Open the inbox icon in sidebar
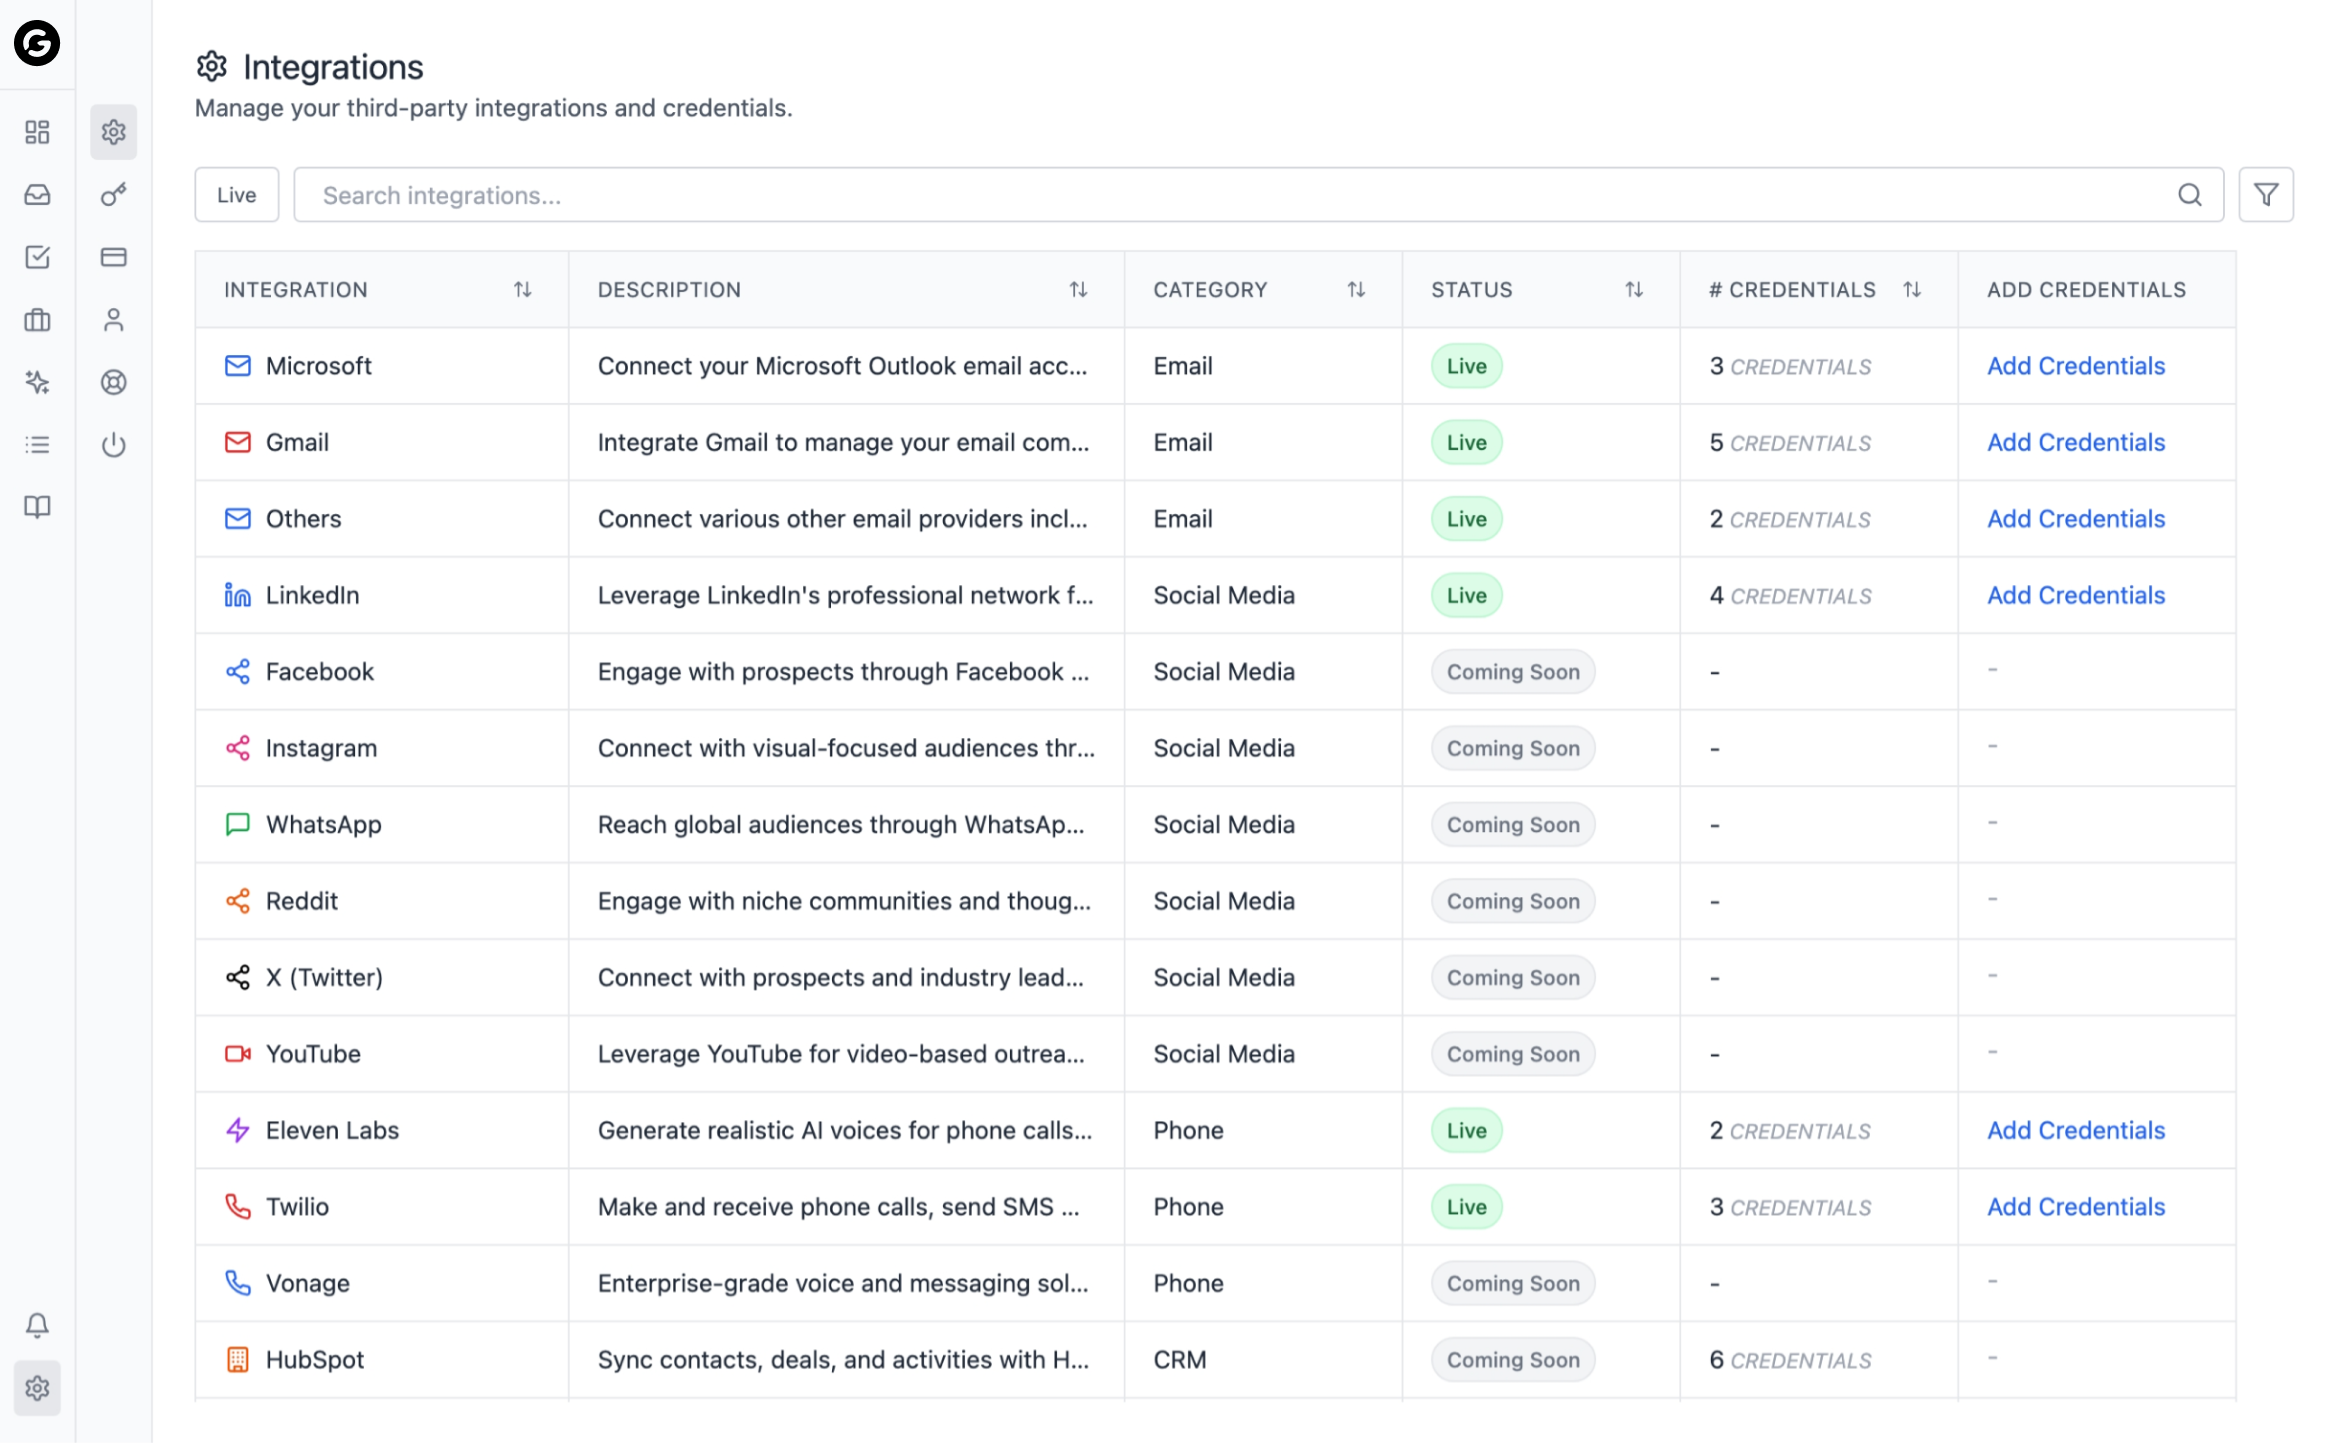 coord(37,195)
